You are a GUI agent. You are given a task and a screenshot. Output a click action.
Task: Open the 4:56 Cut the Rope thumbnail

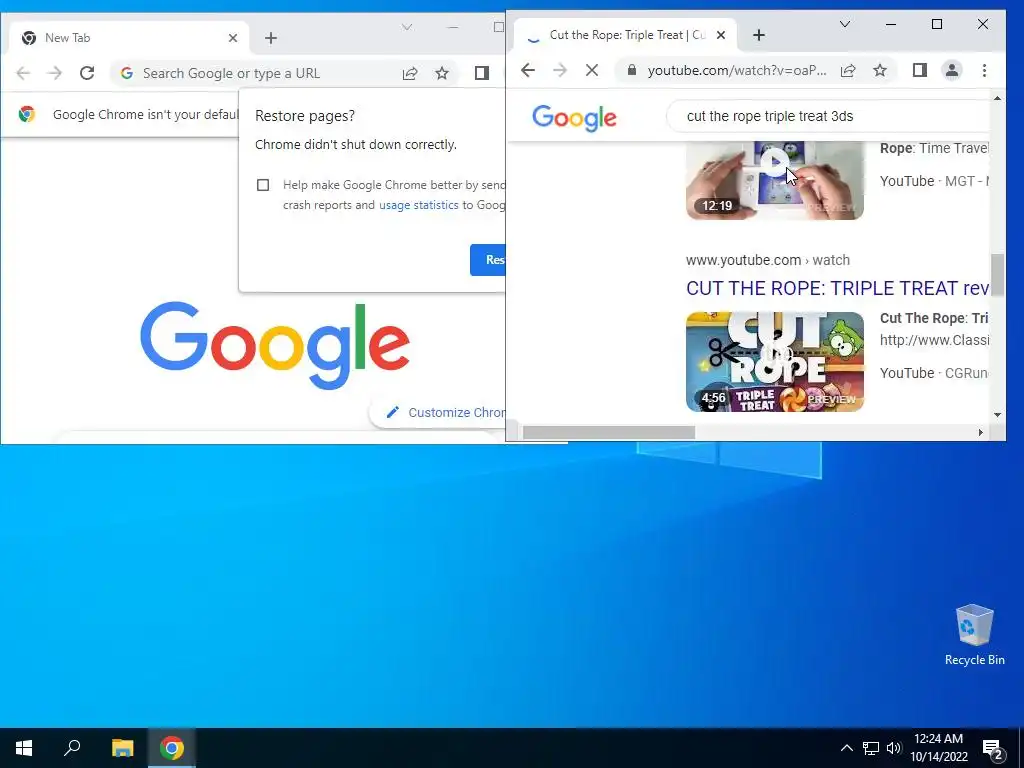[775, 362]
